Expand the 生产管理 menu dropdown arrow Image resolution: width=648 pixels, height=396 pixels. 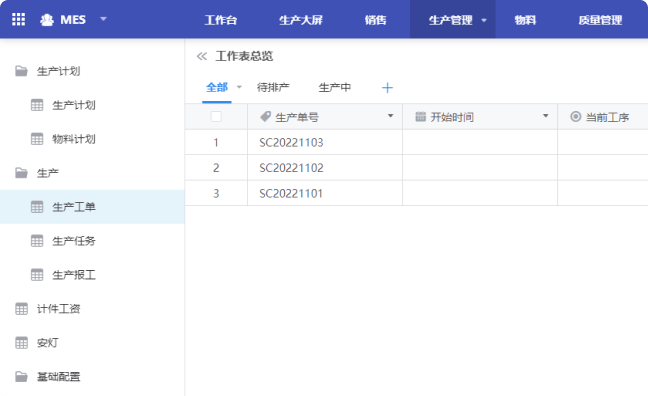(484, 20)
